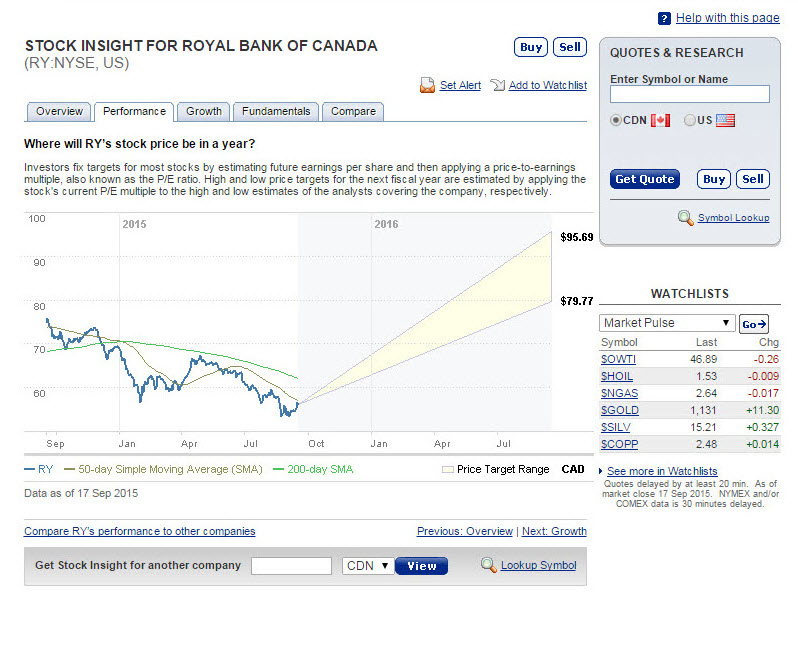The image size is (798, 646).
Task: Click the $OWTI change value -0.26
Action: [x=766, y=359]
